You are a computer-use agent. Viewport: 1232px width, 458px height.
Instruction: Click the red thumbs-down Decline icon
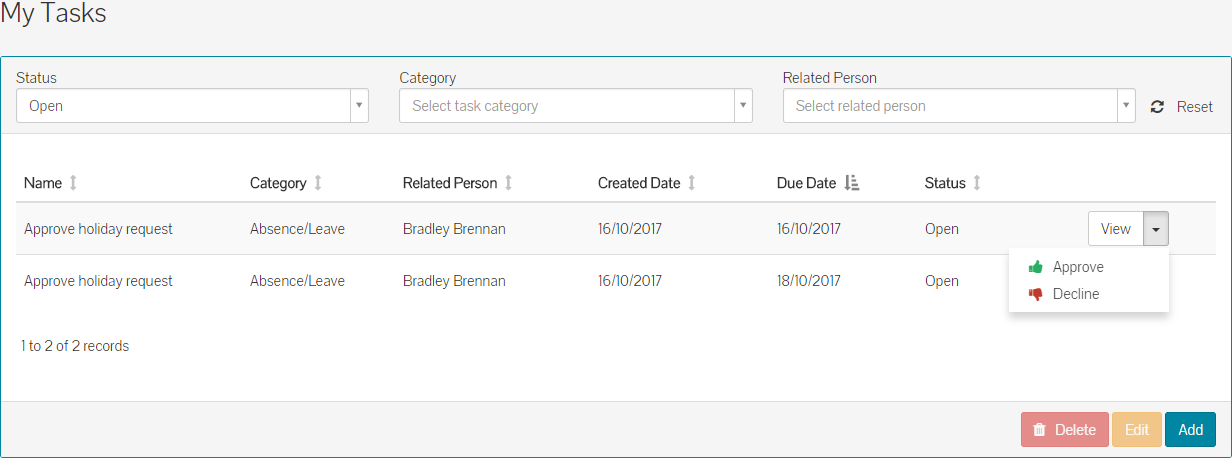click(x=1036, y=294)
